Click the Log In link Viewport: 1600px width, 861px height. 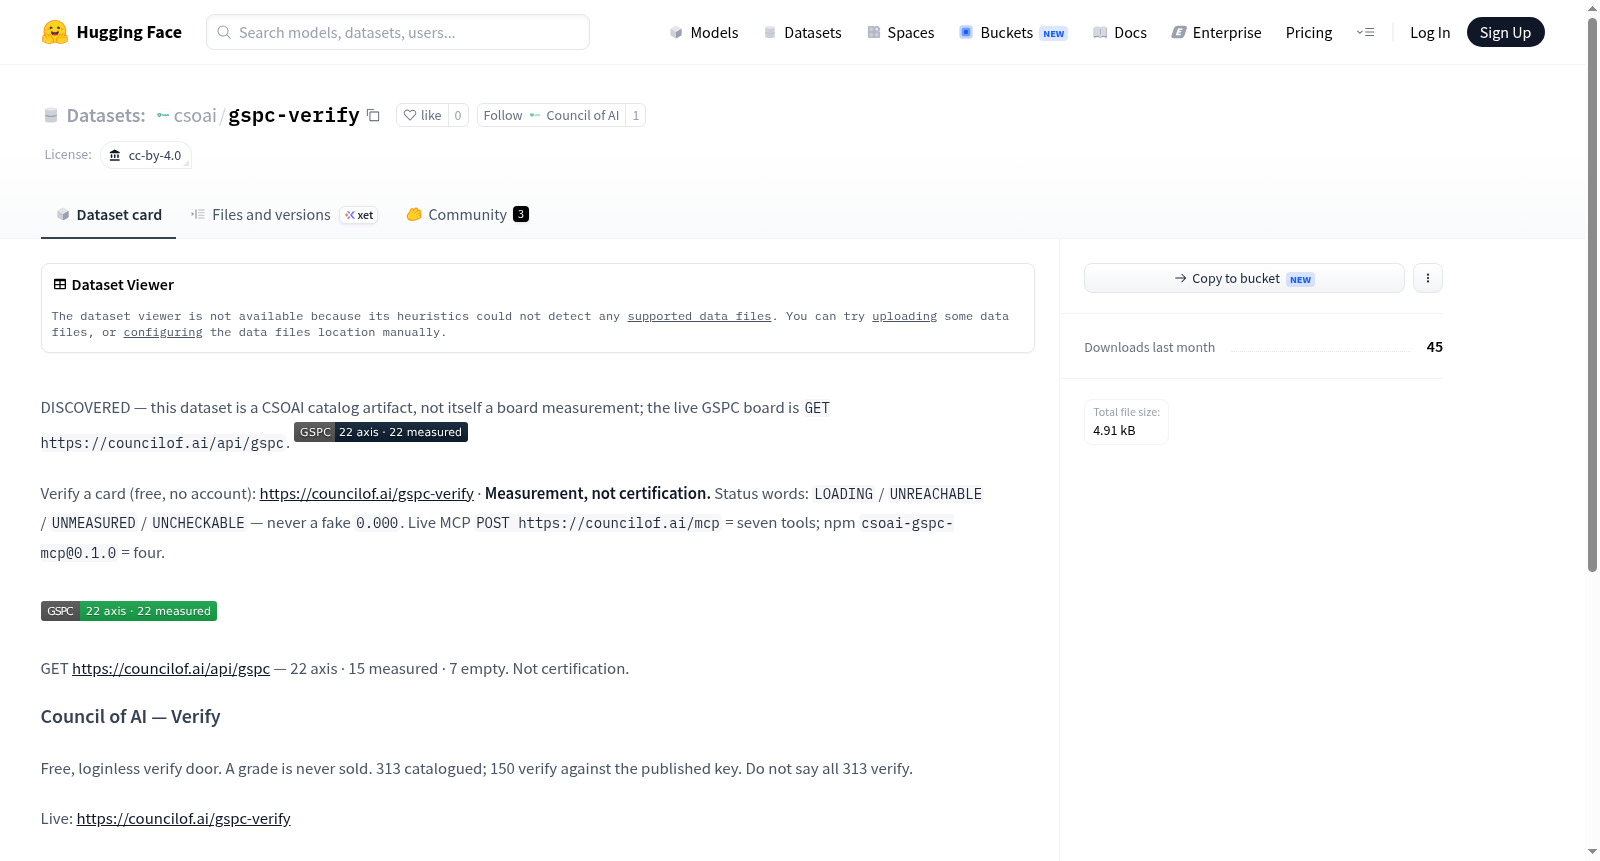1430,33
